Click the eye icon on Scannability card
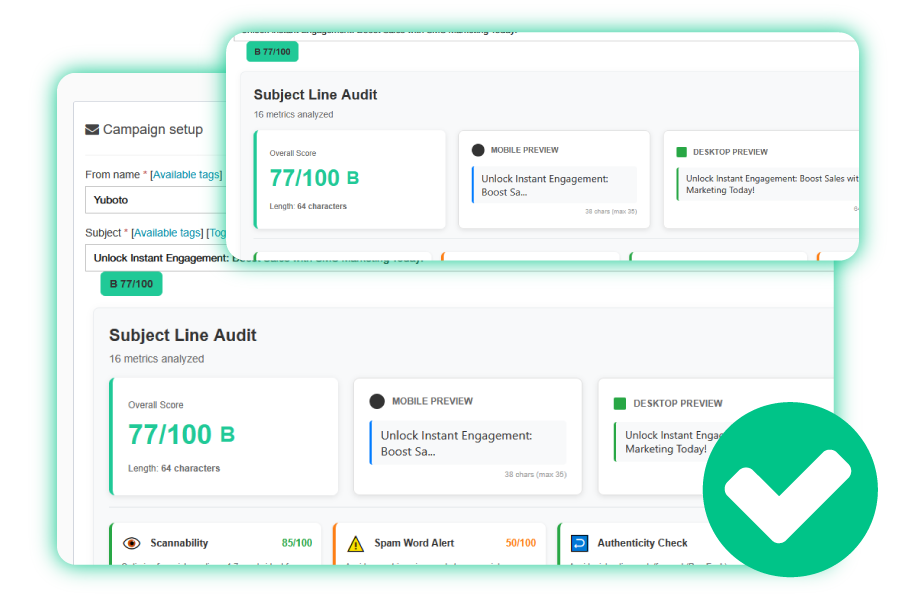 tap(131, 543)
